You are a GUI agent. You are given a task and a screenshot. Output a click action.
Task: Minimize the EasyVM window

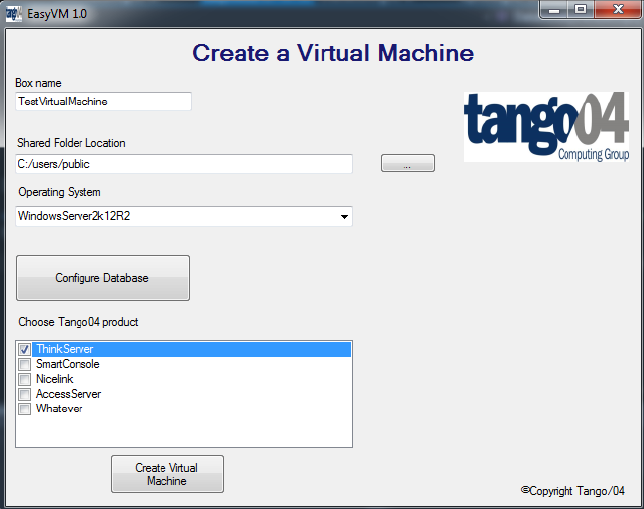(x=554, y=10)
